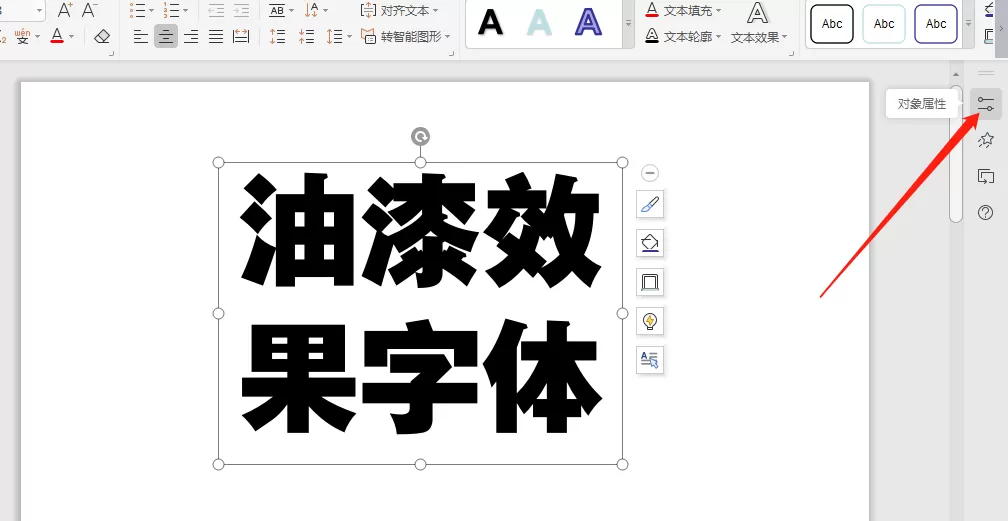Collapse floating toolbar with minus button
The height and width of the screenshot is (521, 1008).
tap(650, 172)
